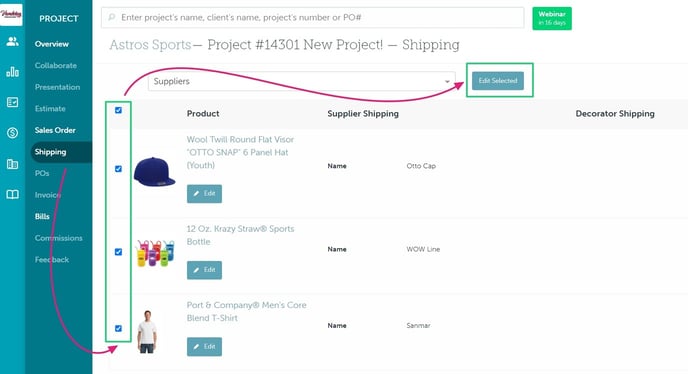Screen dimensions: 688x374
Task: Open the dollar sign finance icon
Action: [12, 133]
